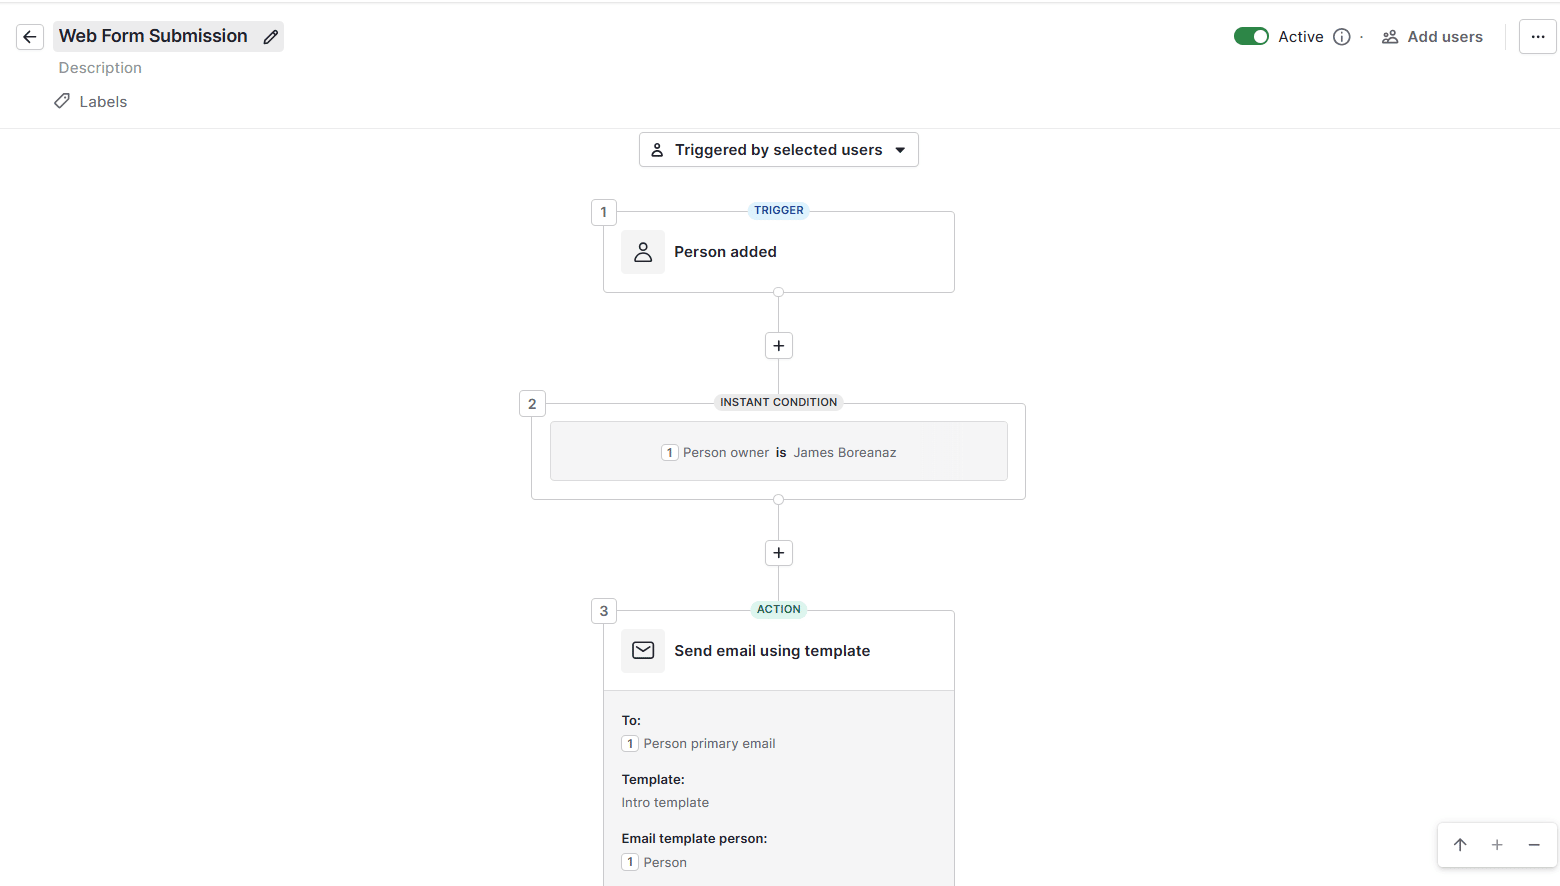The image size is (1560, 886).
Task: Click zoom in on the canvas controls
Action: (x=1497, y=845)
